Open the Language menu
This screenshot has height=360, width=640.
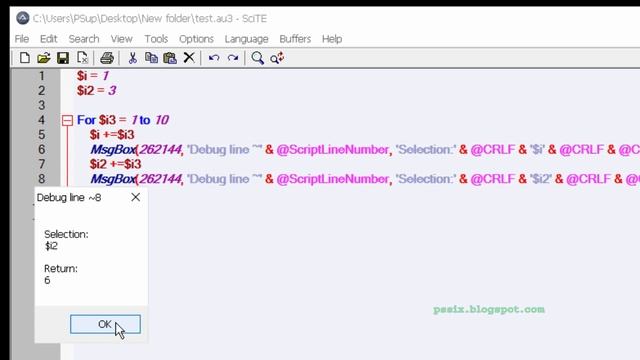(247, 39)
